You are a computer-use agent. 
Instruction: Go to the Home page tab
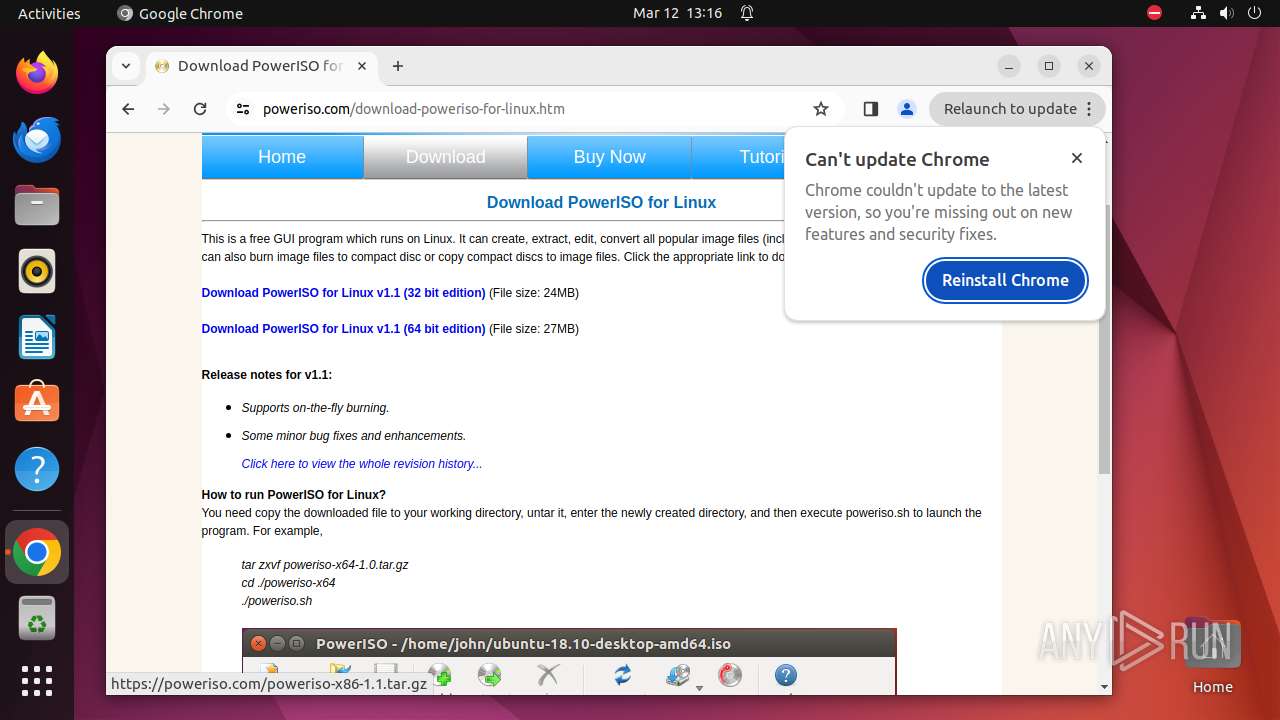pos(282,157)
